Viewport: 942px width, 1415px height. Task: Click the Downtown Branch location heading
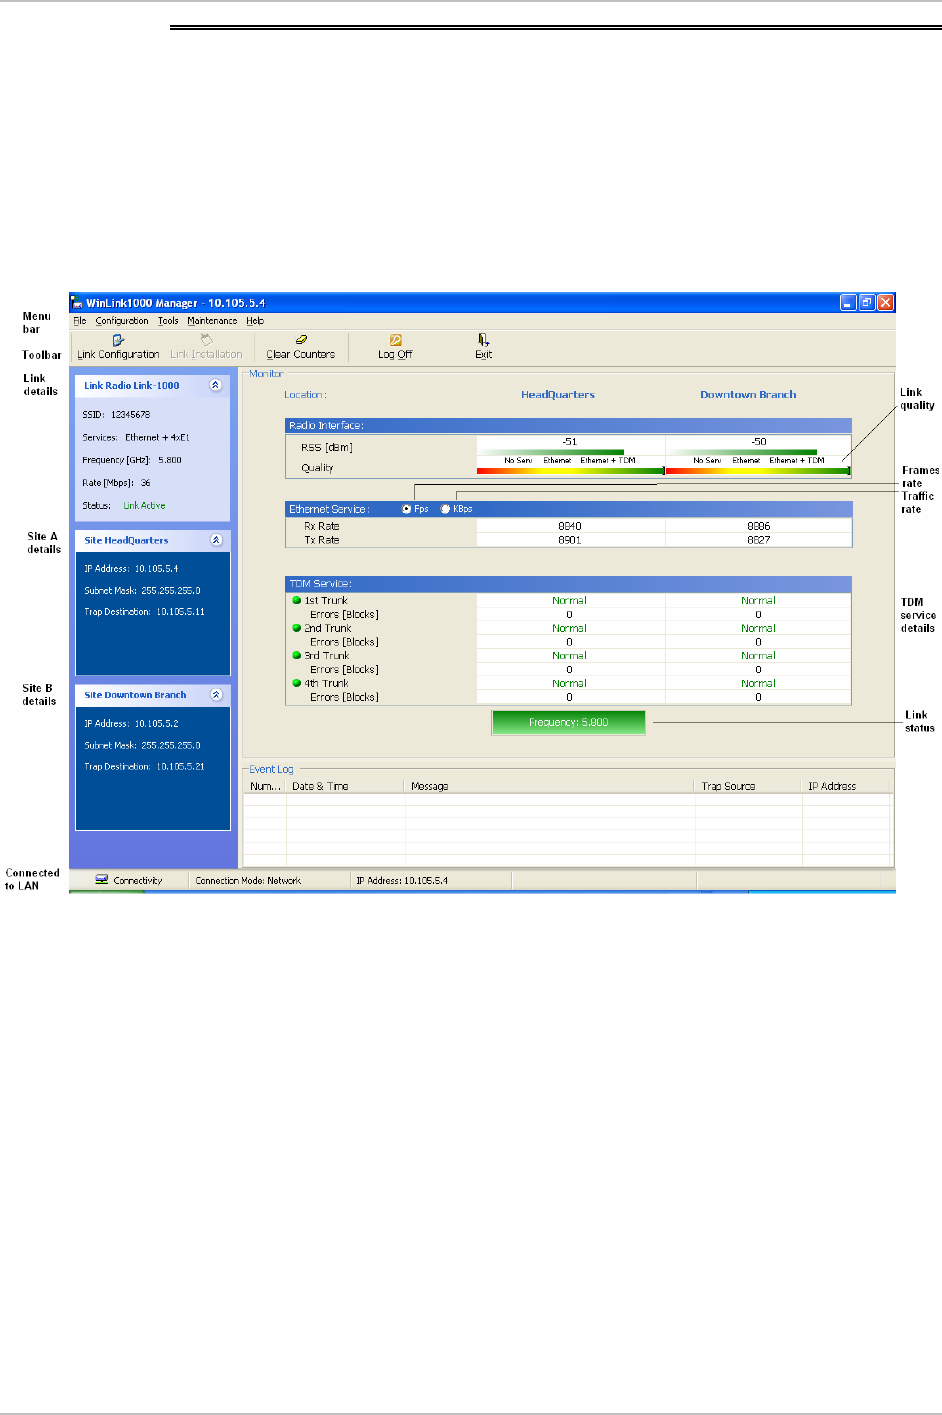click(748, 395)
